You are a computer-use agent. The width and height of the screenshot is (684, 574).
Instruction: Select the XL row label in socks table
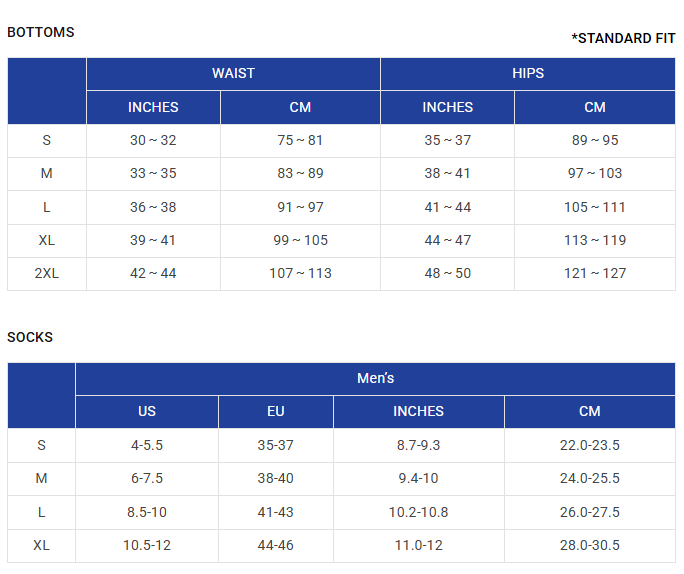(x=41, y=545)
